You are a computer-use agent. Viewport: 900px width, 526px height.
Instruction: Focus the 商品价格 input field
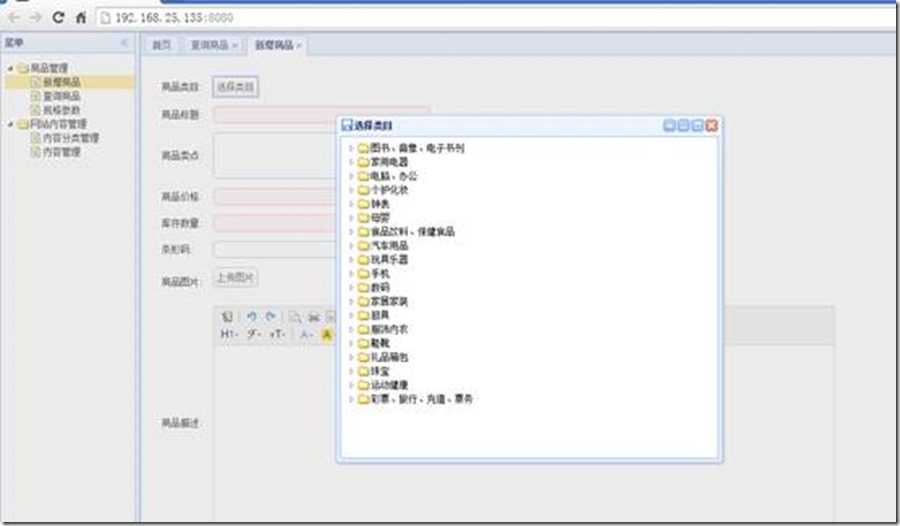pos(276,196)
